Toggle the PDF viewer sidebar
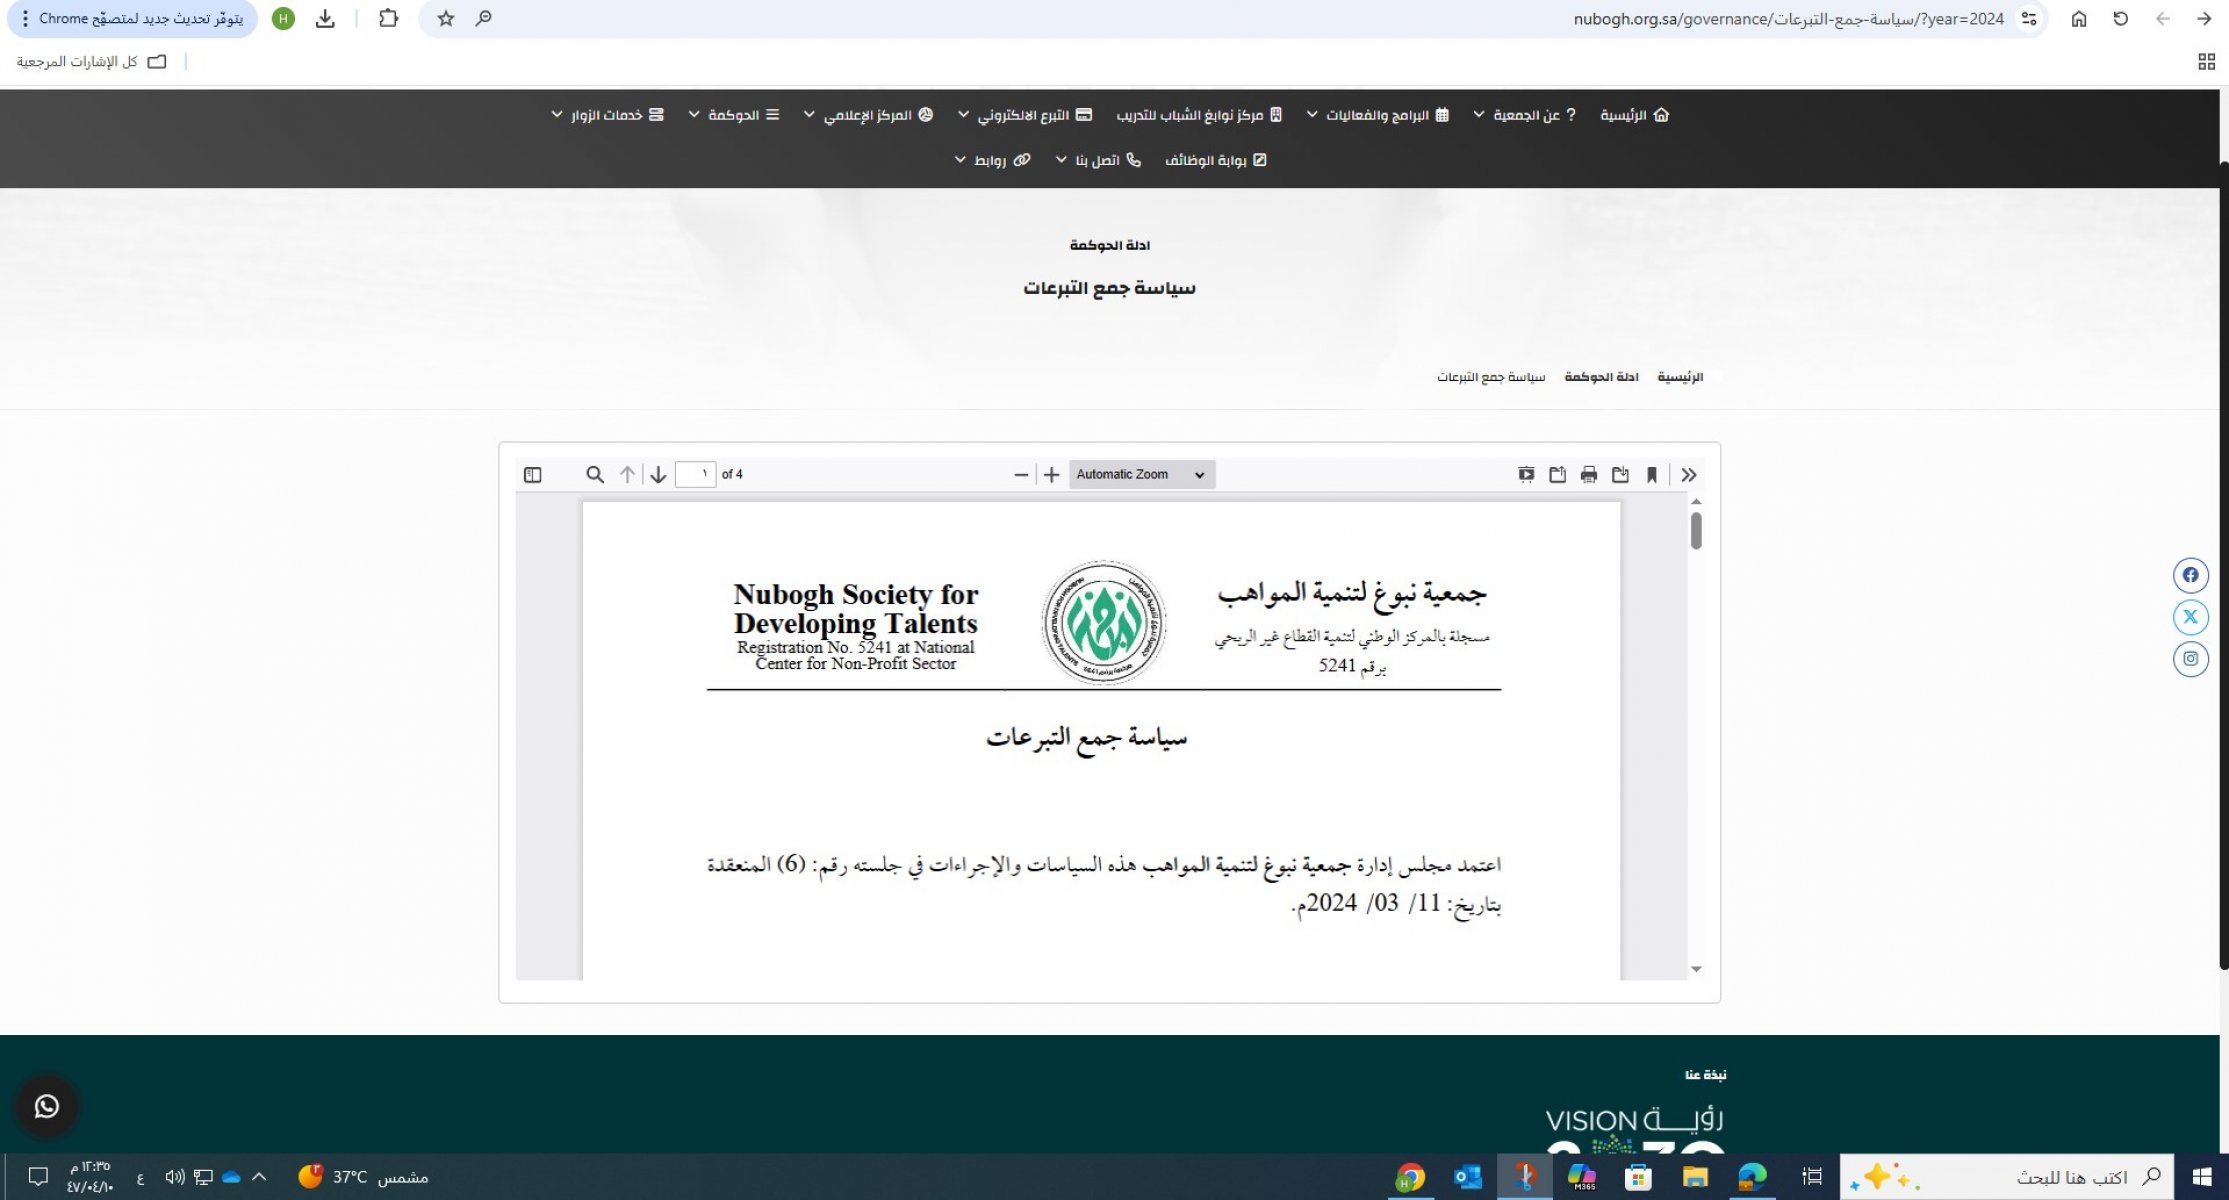The width and height of the screenshot is (2229, 1200). tap(532, 475)
